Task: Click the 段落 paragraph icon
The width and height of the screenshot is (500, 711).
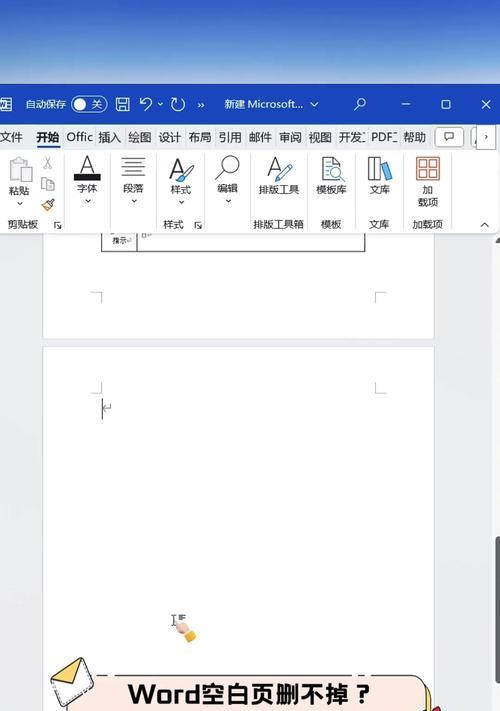Action: [133, 167]
